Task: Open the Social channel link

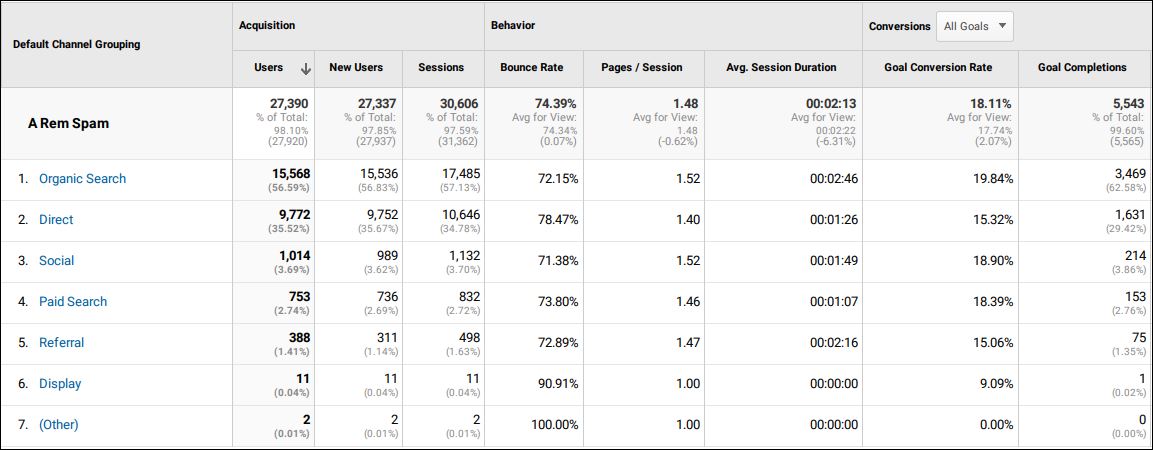Action: point(57,261)
